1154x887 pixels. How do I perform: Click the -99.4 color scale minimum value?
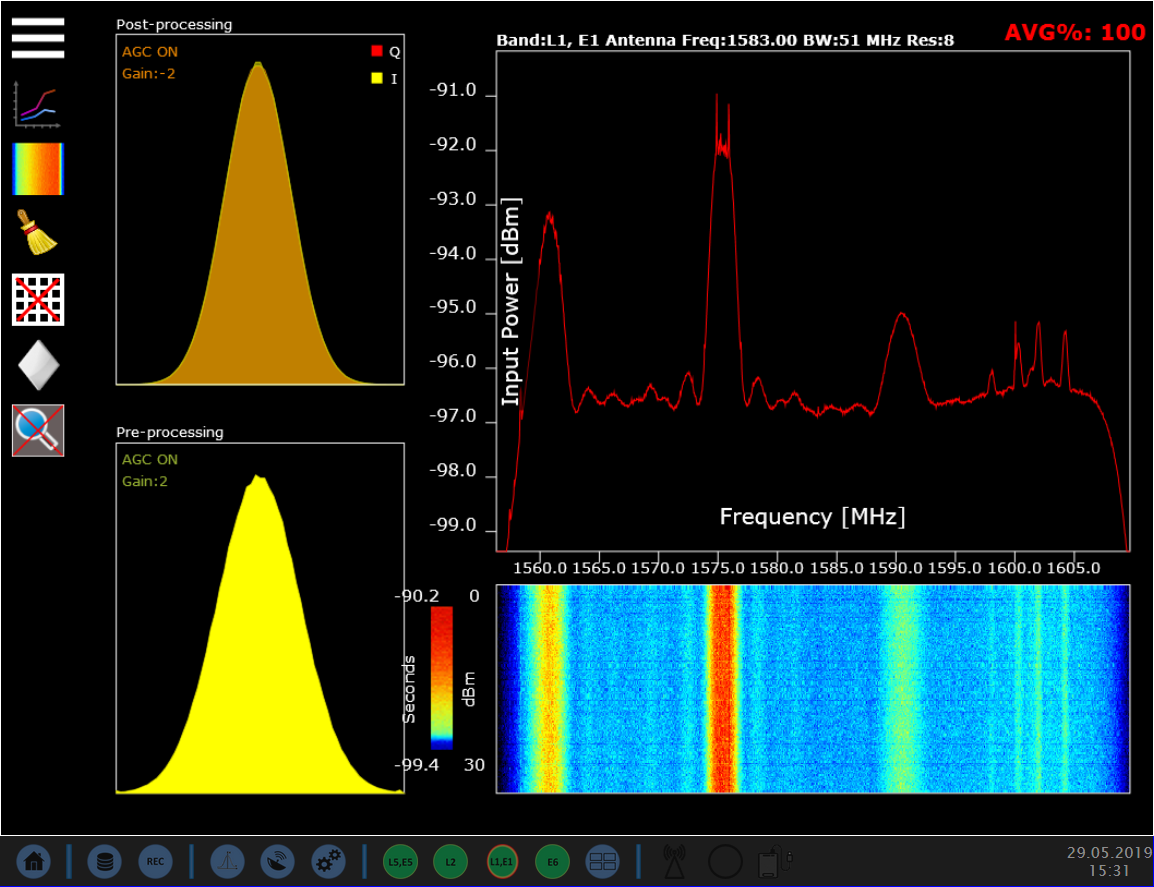417,765
